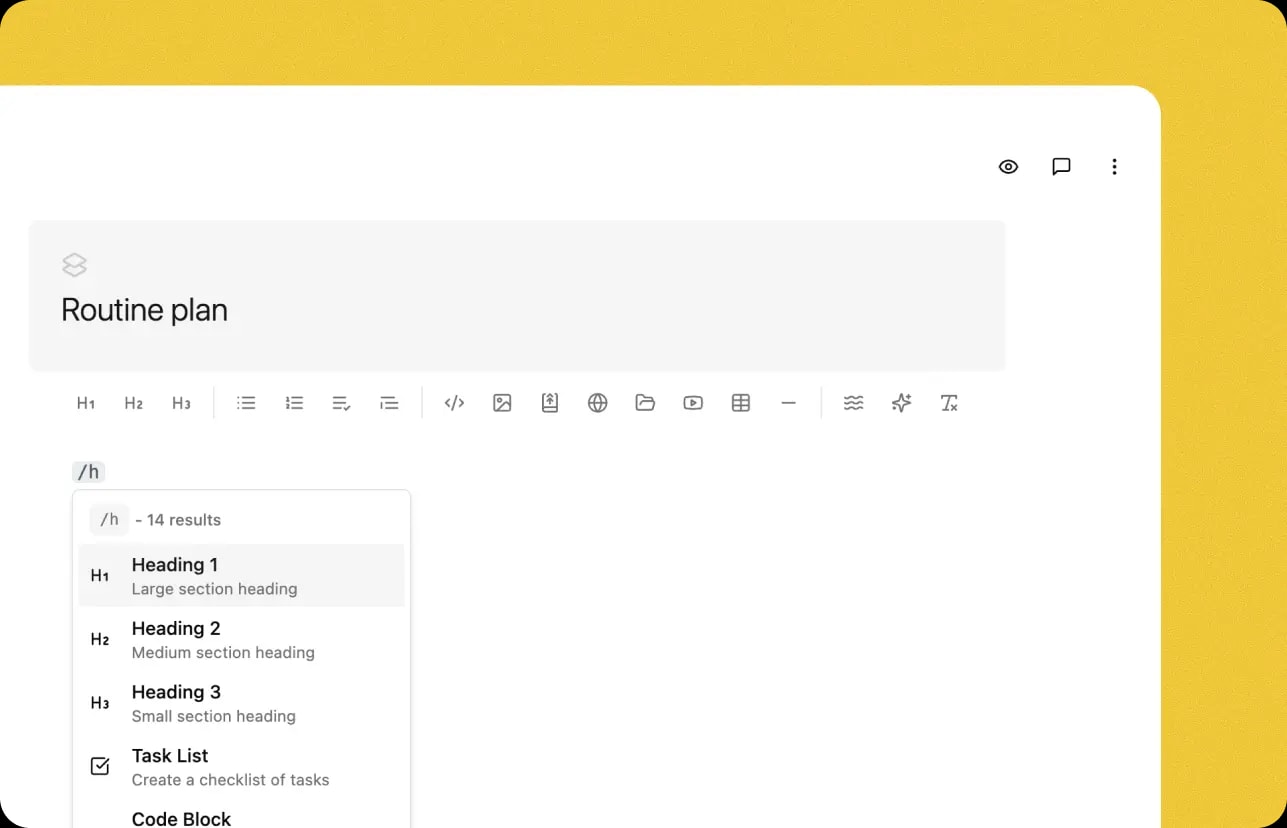Insert a video with the play icon

(693, 403)
